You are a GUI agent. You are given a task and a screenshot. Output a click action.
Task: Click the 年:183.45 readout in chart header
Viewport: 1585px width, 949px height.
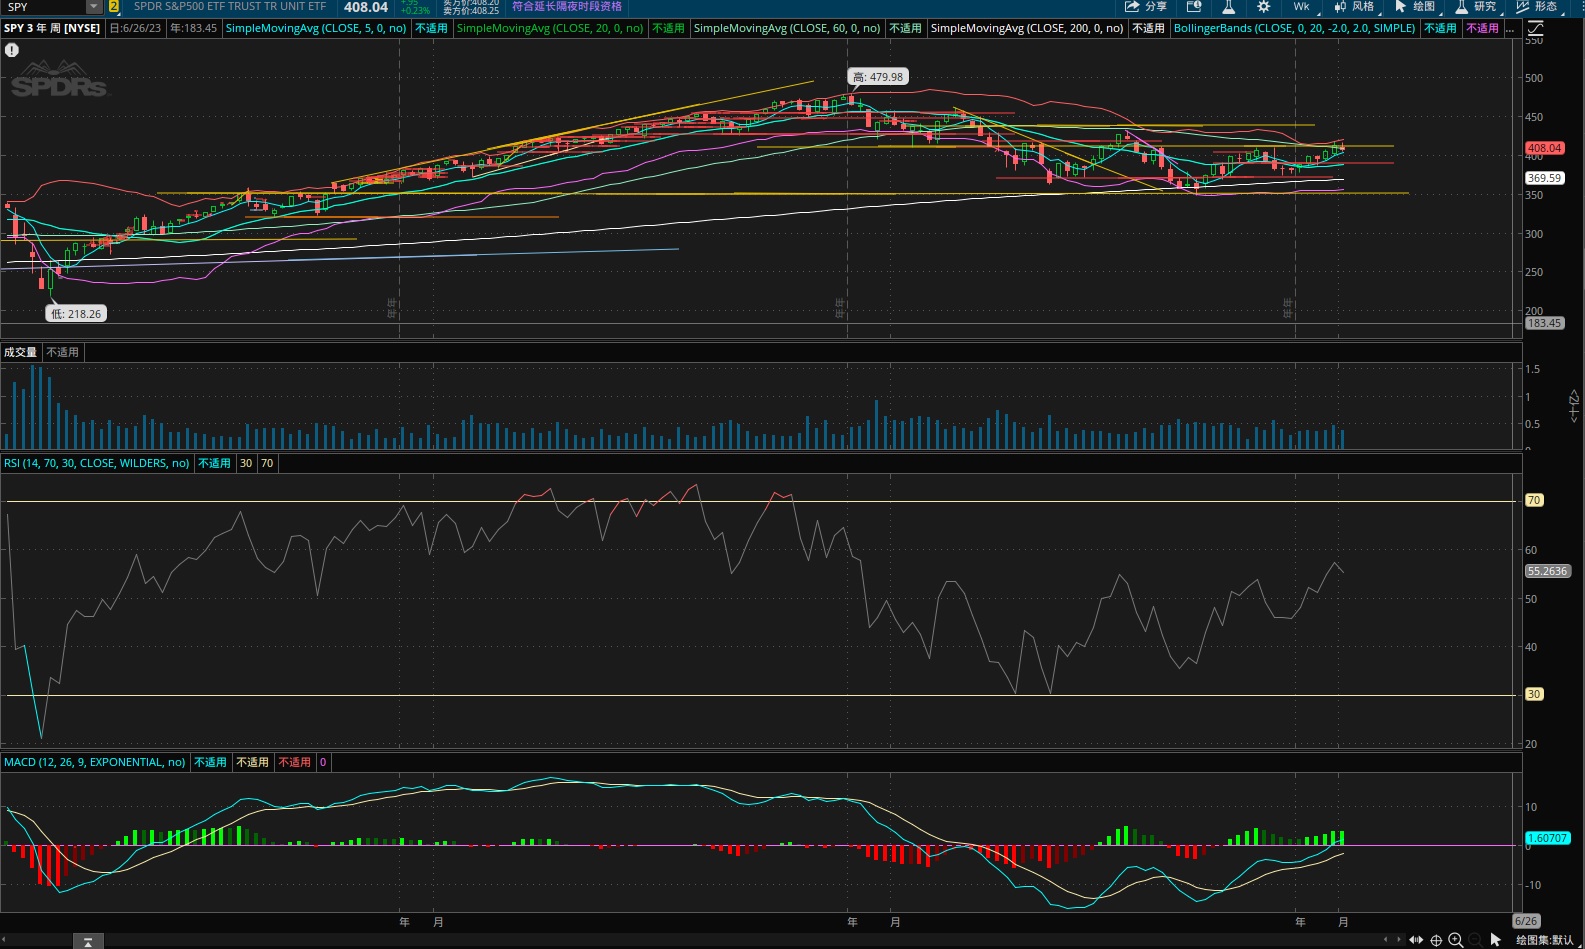click(x=193, y=28)
